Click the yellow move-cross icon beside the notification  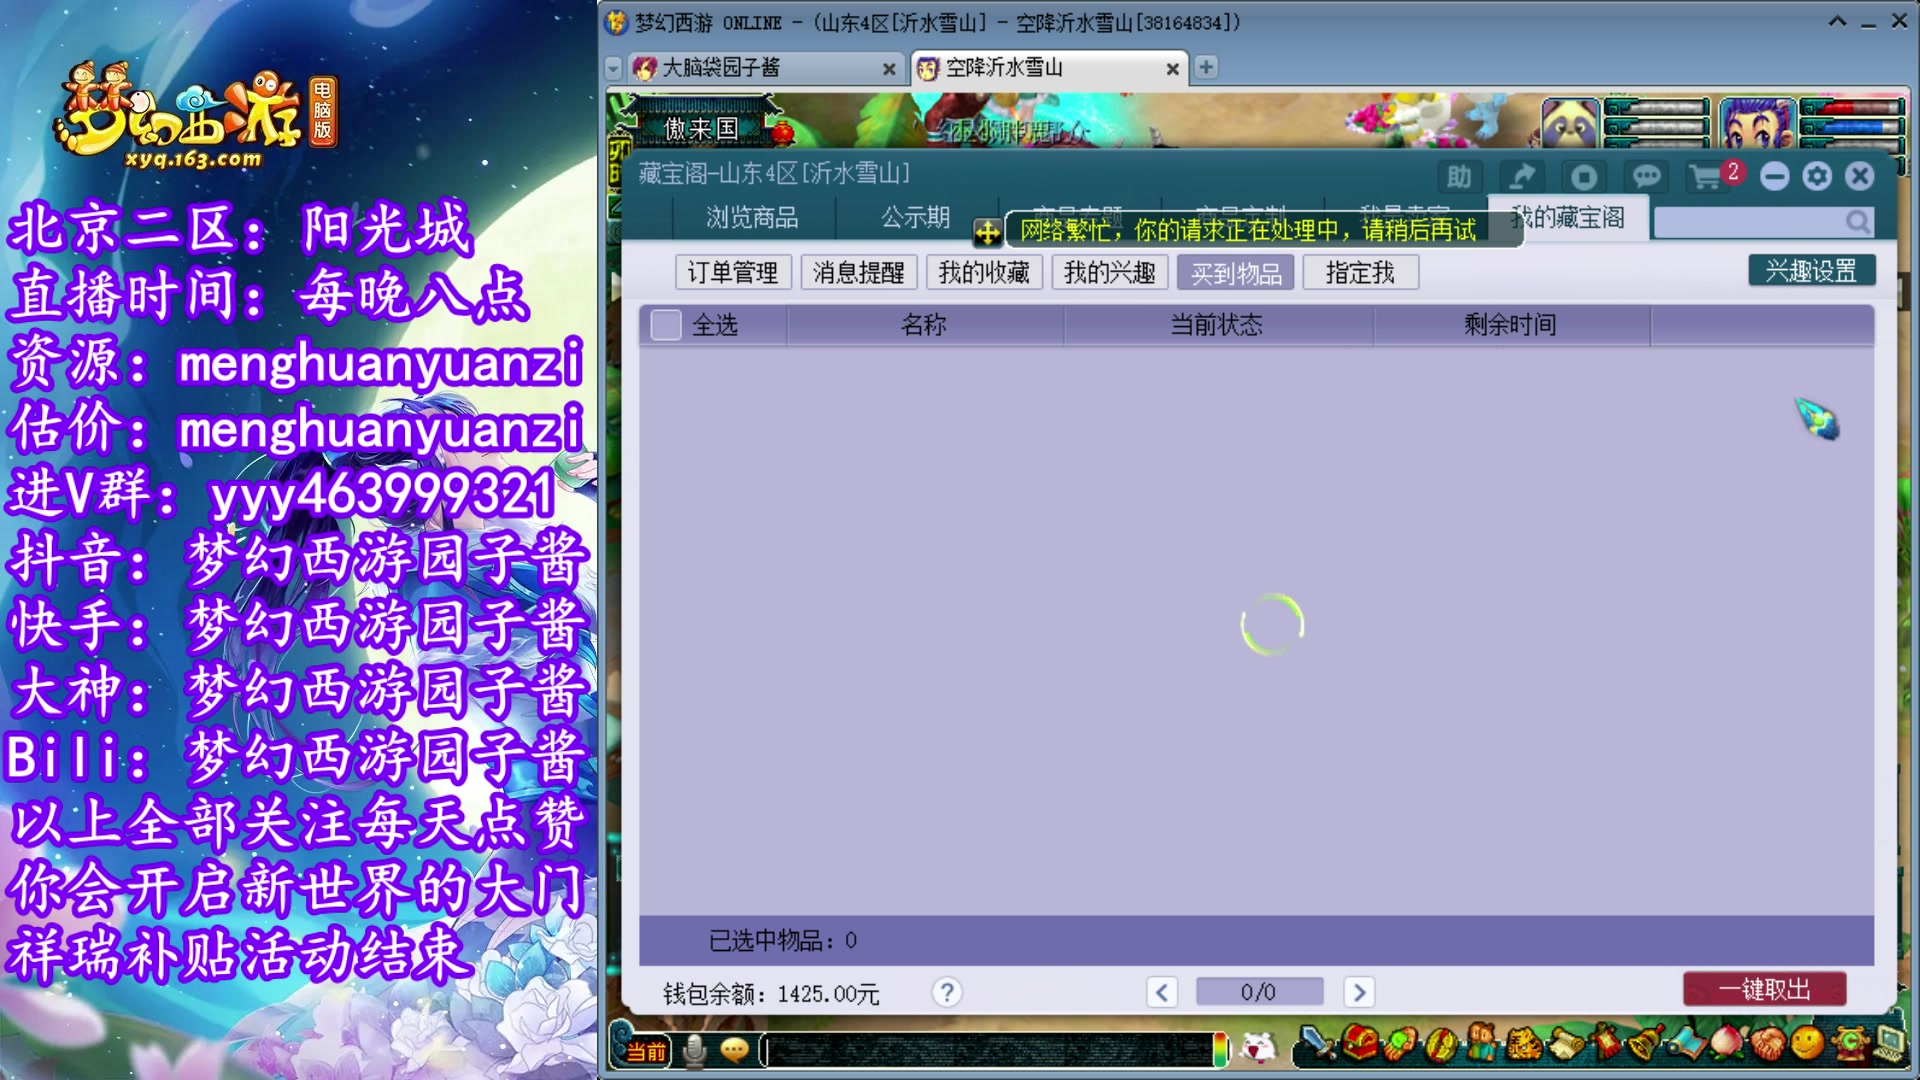(987, 233)
